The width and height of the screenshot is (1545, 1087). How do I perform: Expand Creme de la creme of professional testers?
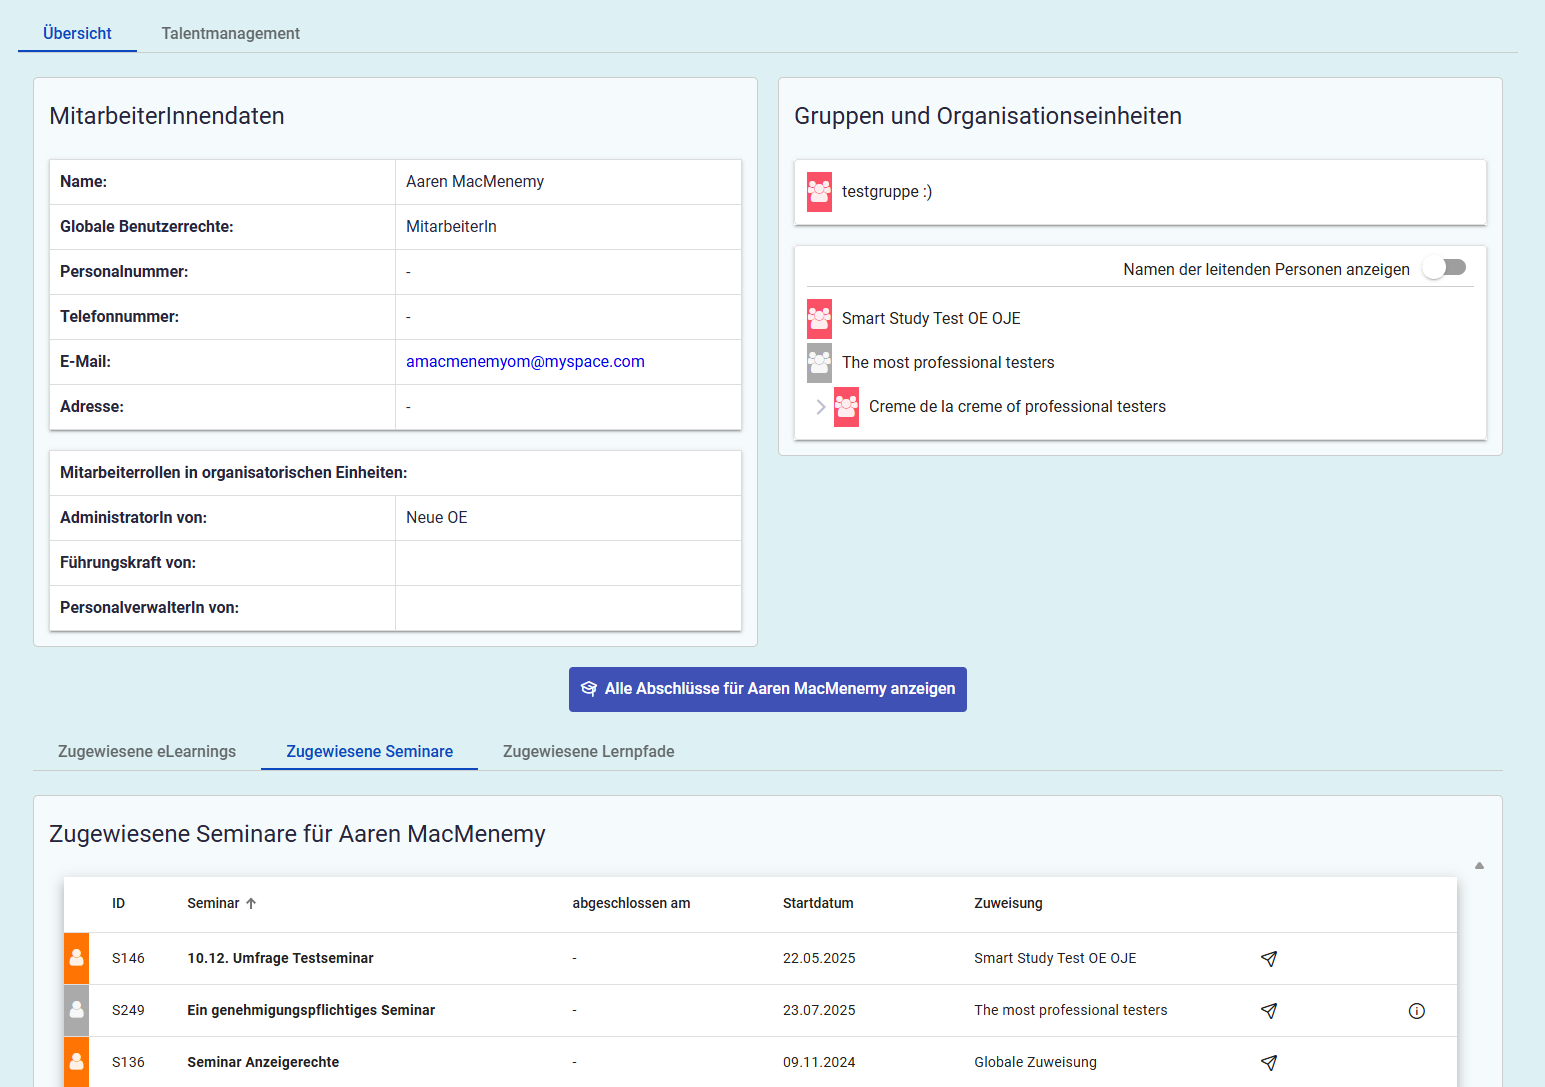click(x=821, y=407)
